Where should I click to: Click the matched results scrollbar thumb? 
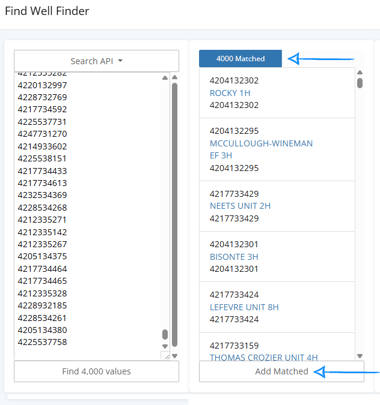point(360,83)
